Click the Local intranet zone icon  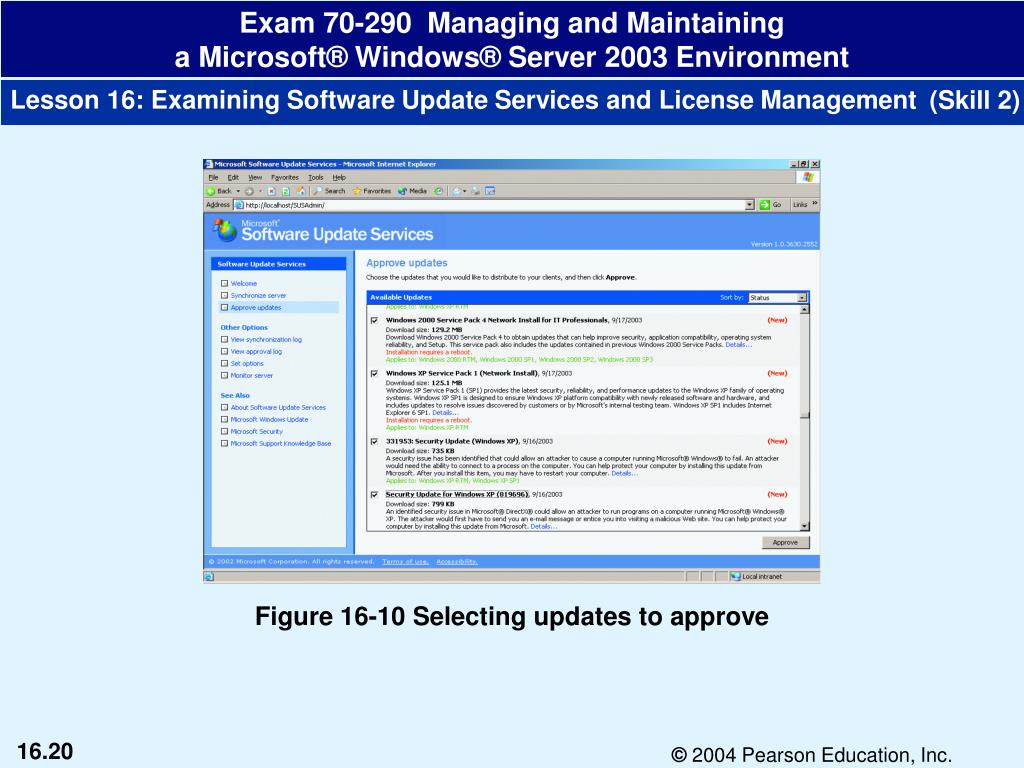coord(735,577)
